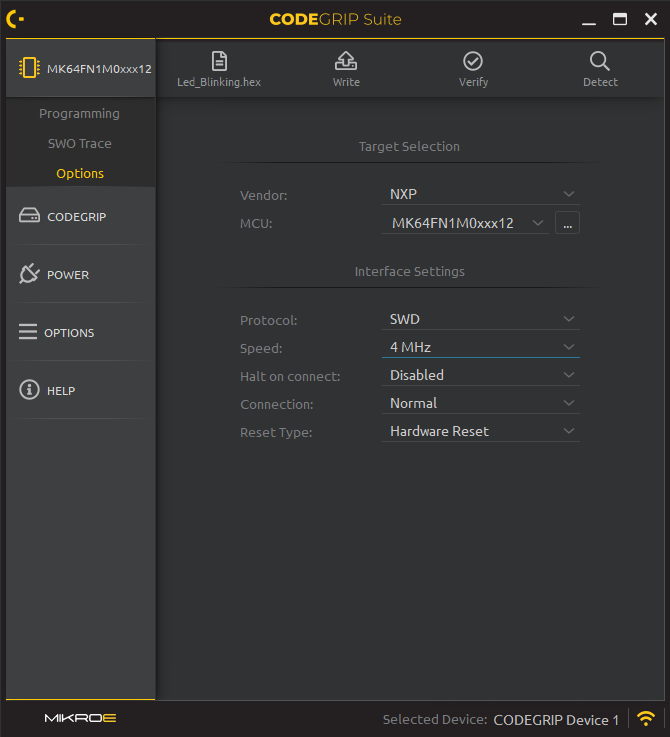Image resolution: width=670 pixels, height=737 pixels.
Task: Click the MCU browse ellipsis button
Action: 568,223
